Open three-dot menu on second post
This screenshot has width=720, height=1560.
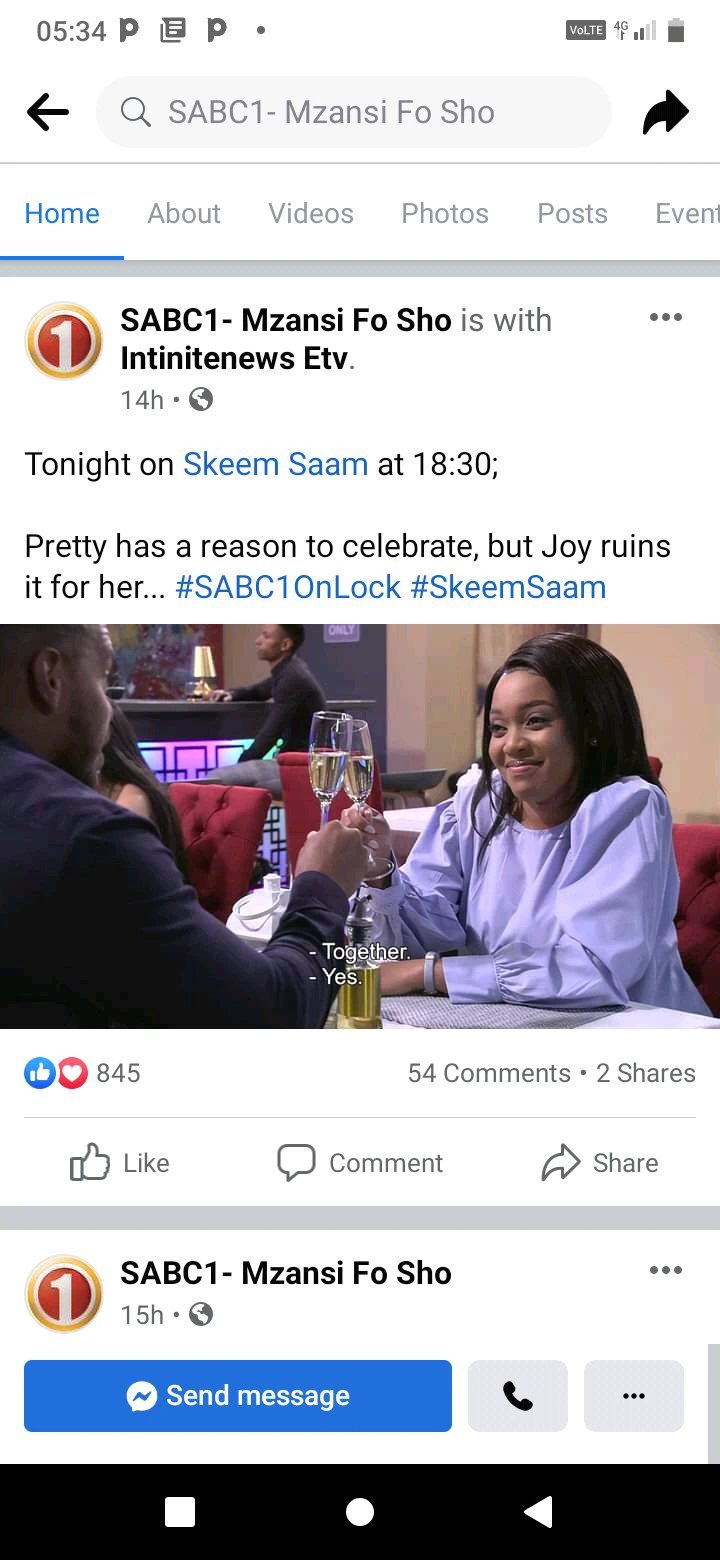tap(665, 1271)
